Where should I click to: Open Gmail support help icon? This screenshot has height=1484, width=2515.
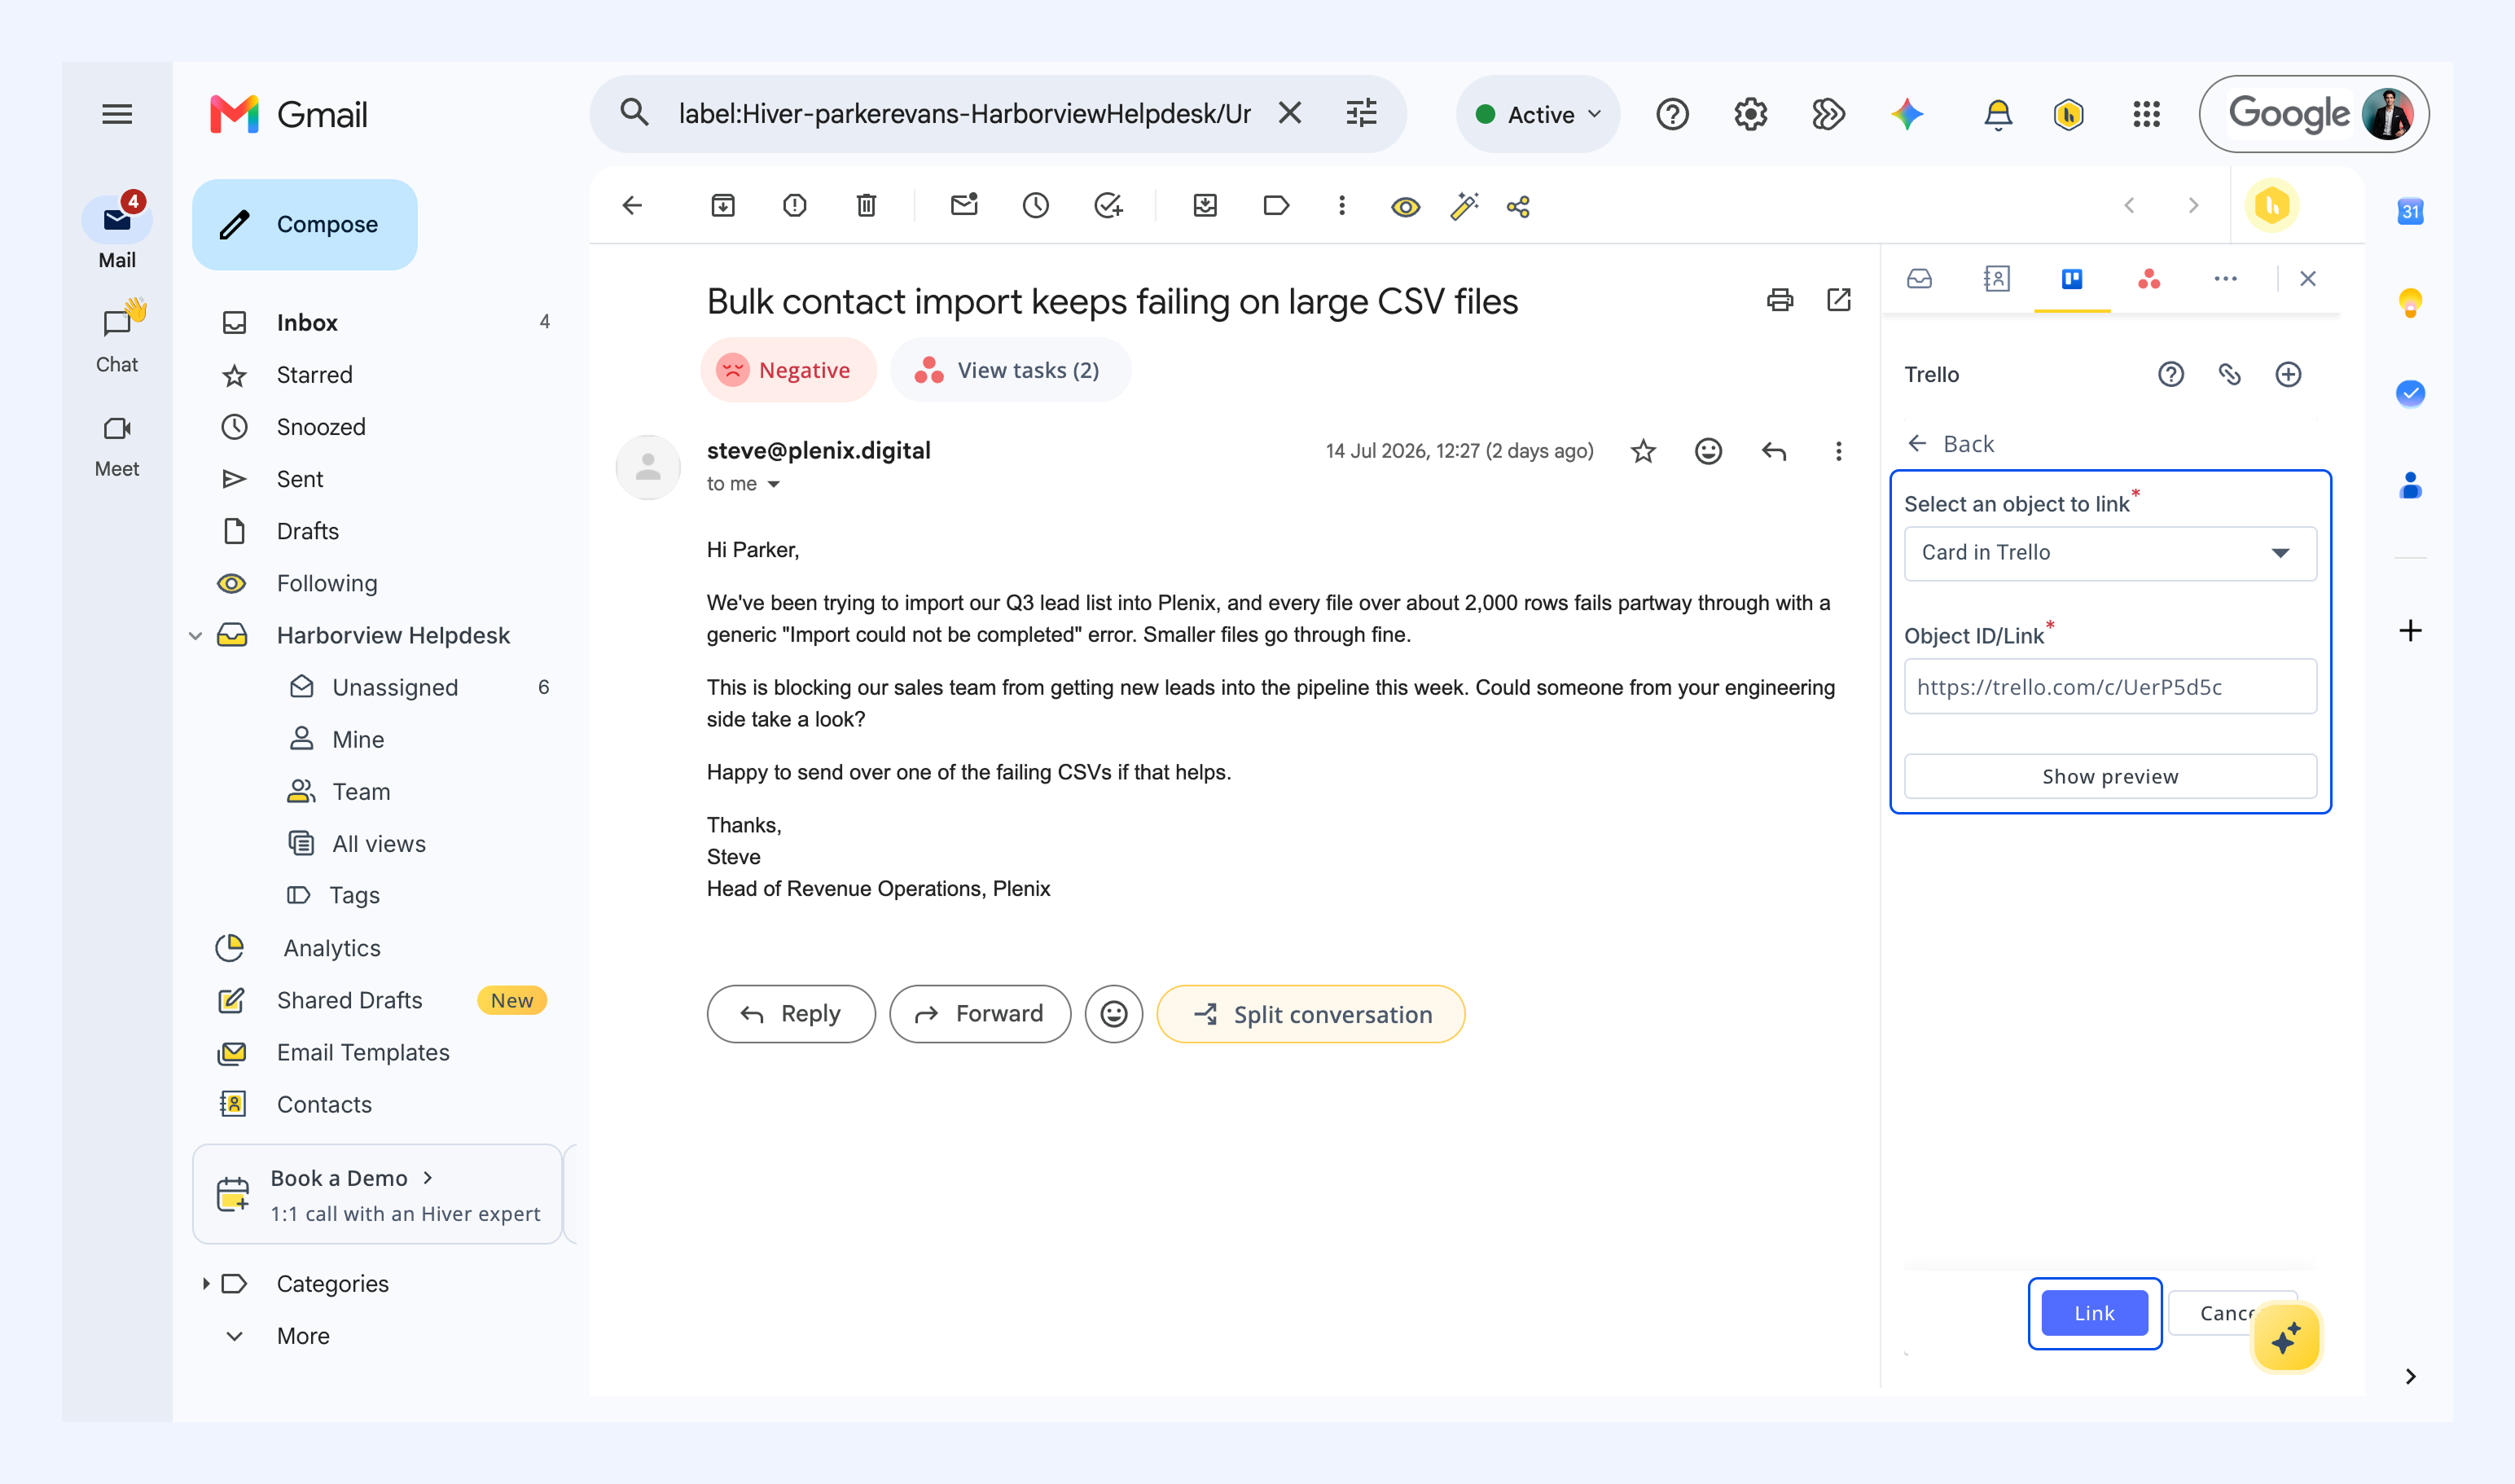coord(1672,115)
